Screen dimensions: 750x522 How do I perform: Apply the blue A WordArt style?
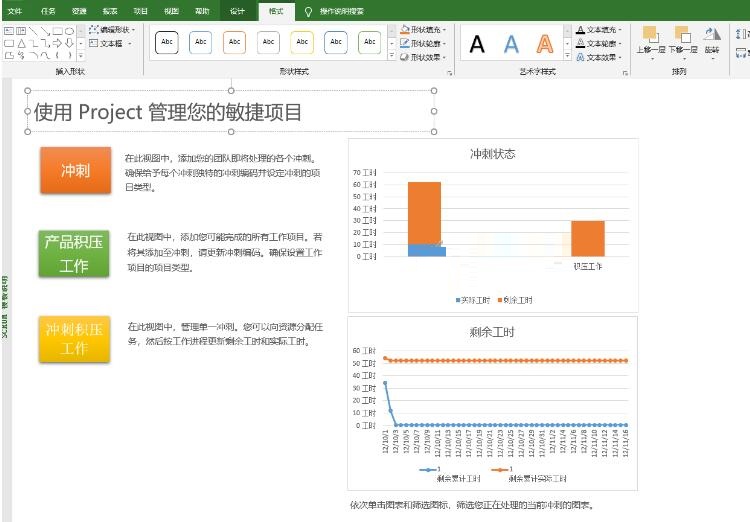point(511,44)
